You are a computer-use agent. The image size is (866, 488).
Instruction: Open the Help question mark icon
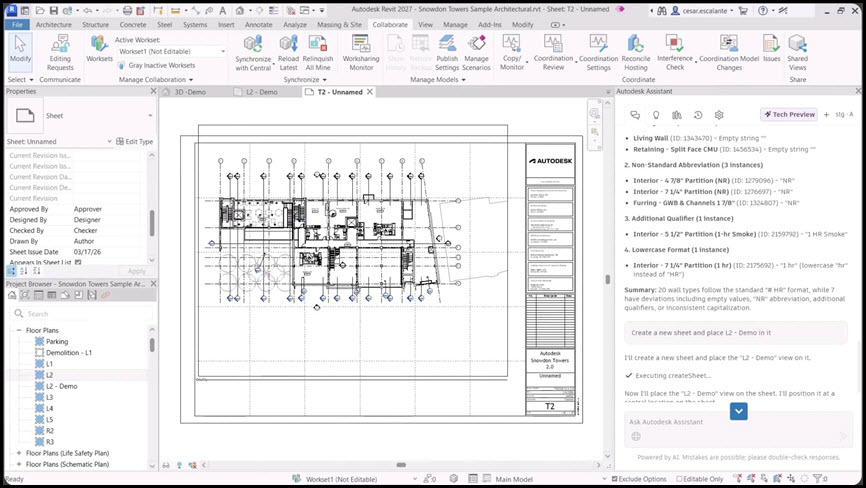point(763,10)
